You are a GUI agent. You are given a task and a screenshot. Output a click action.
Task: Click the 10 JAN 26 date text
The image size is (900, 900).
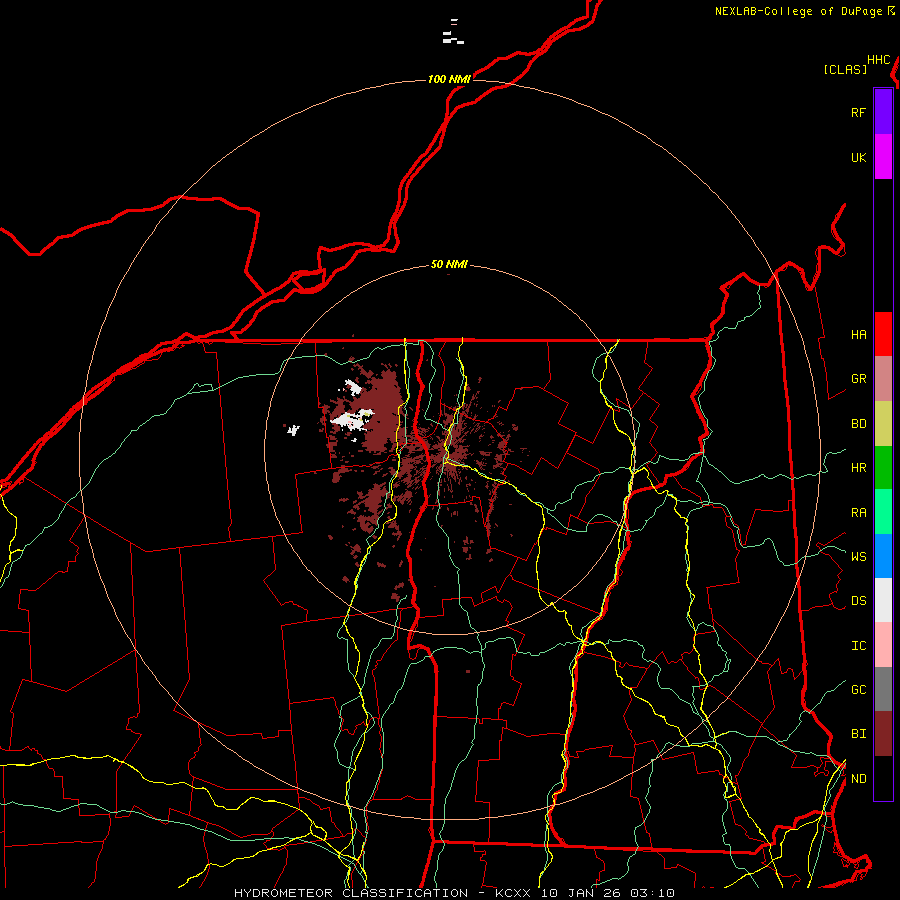(x=580, y=893)
